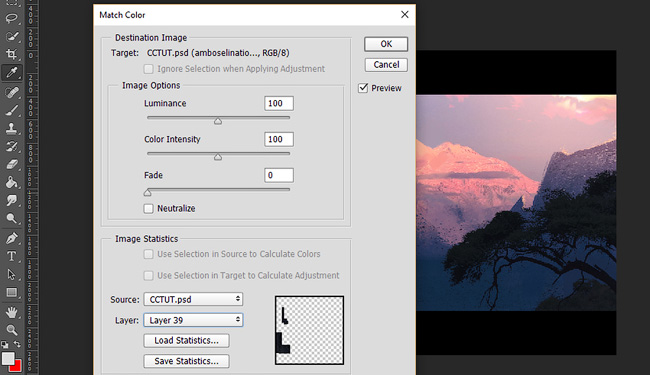Select the Lasso tool
Screen dimensions: 650x375
click(x=12, y=18)
